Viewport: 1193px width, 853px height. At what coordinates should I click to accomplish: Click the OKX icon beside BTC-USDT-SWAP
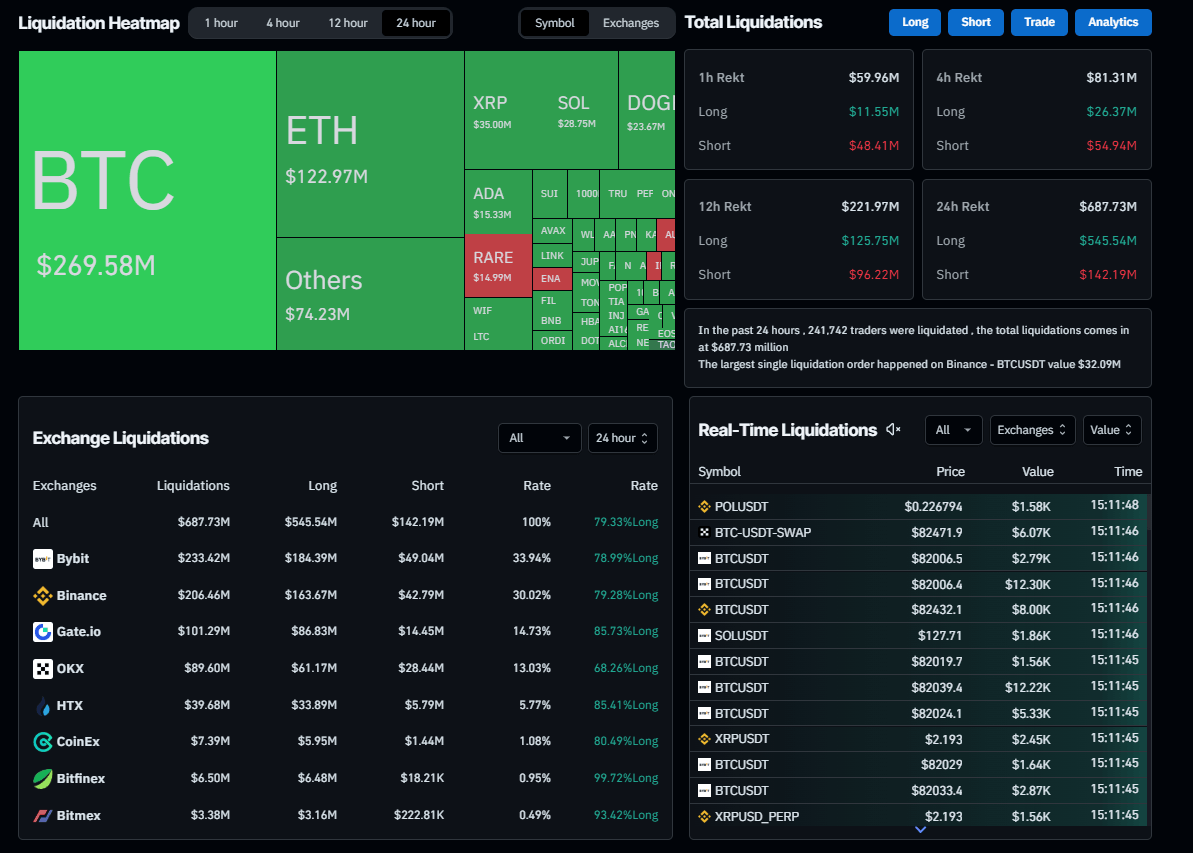(704, 533)
